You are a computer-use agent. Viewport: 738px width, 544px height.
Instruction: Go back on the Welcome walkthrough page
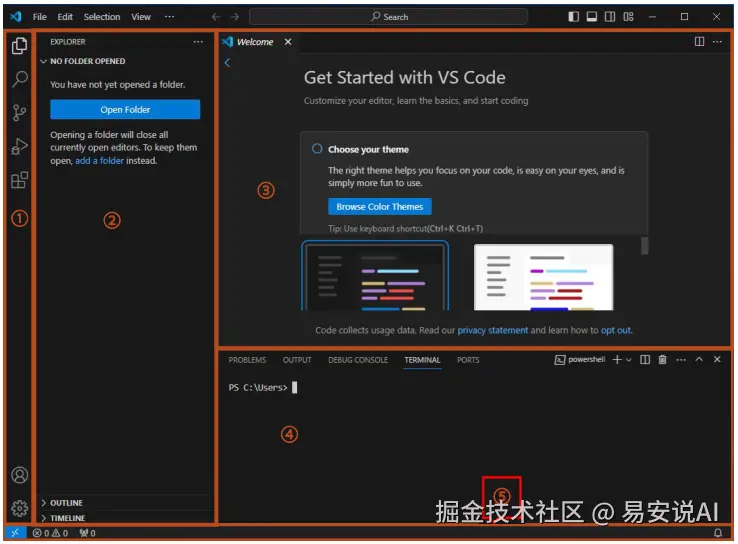click(x=227, y=63)
